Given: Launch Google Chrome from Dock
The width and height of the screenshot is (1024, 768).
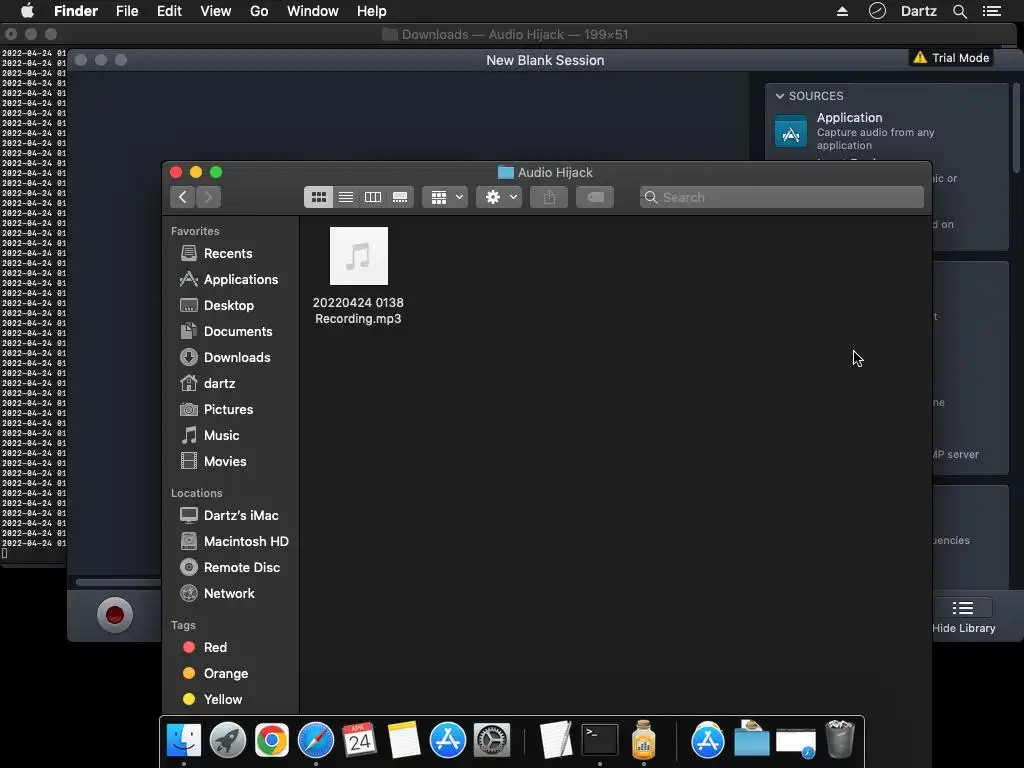Looking at the screenshot, I should (272, 740).
